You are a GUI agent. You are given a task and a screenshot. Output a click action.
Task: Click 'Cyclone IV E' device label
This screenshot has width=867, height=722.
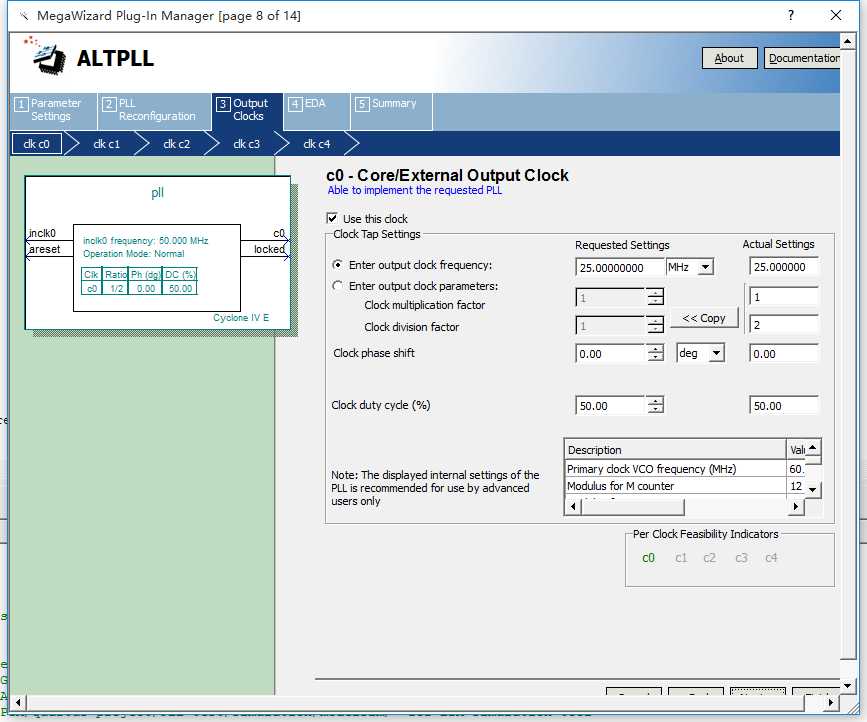tap(241, 318)
